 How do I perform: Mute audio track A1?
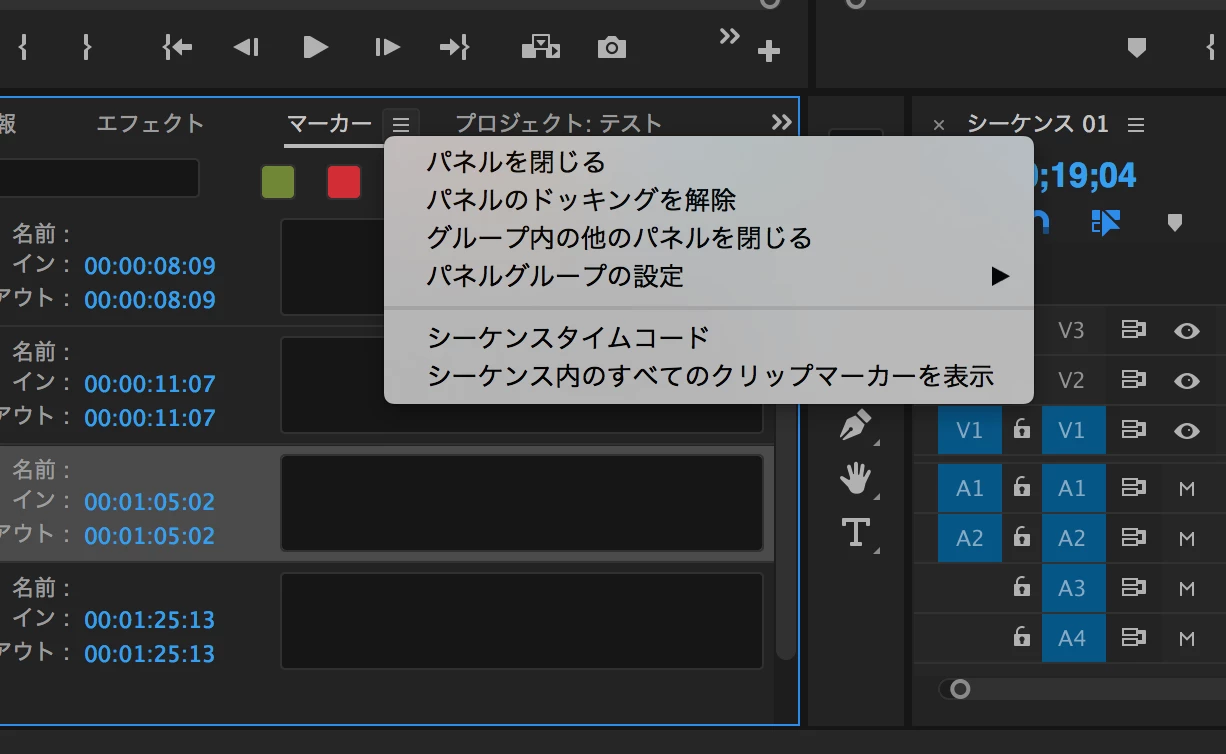pyautogui.click(x=1187, y=489)
